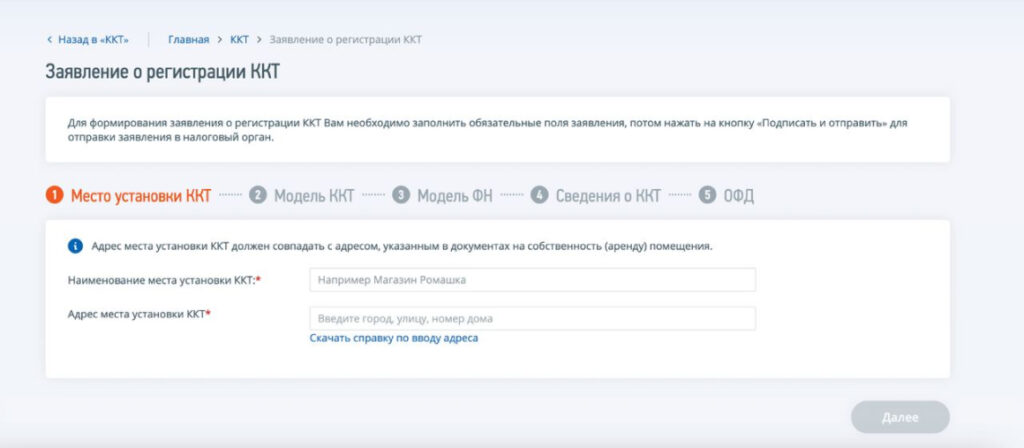Viewport: 1024px width, 448px height.
Task: Focus the «Адрес места установки ККТ» input
Action: [532, 319]
